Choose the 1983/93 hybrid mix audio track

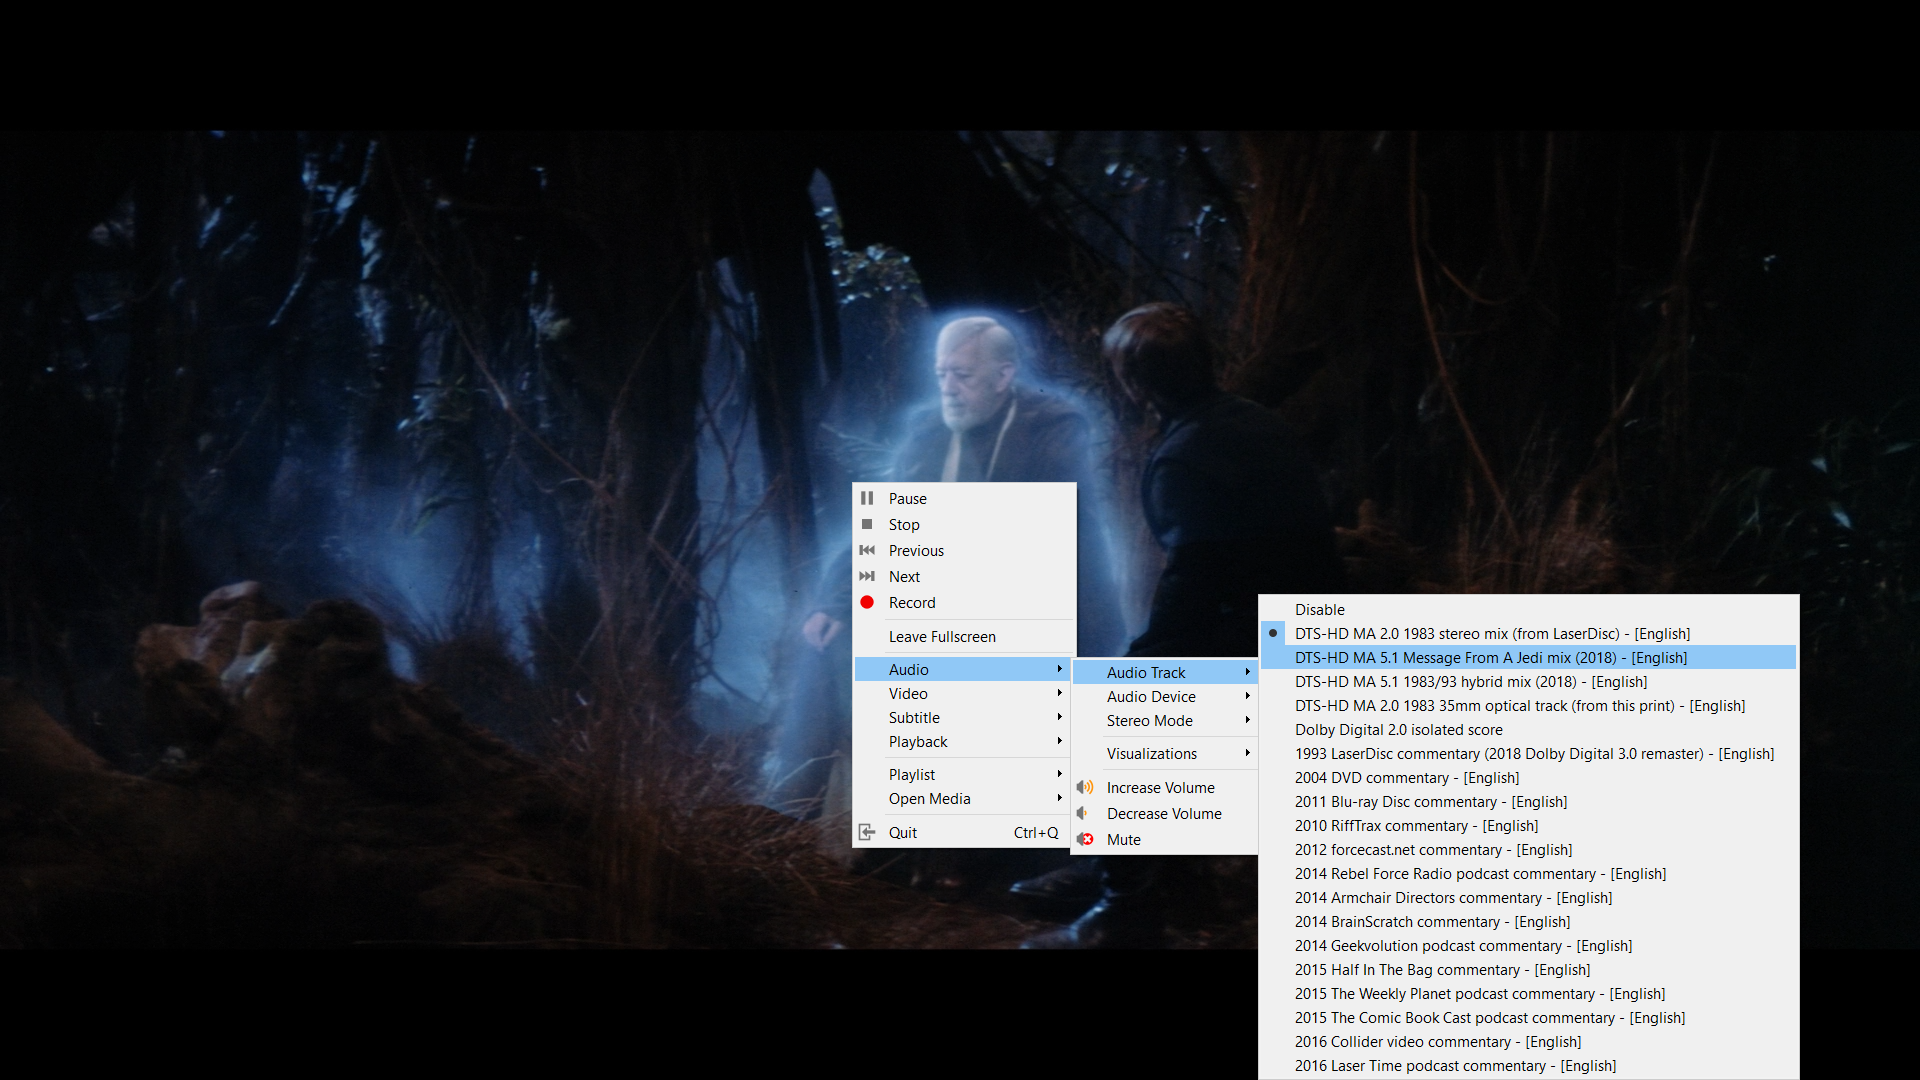pyautogui.click(x=1528, y=682)
